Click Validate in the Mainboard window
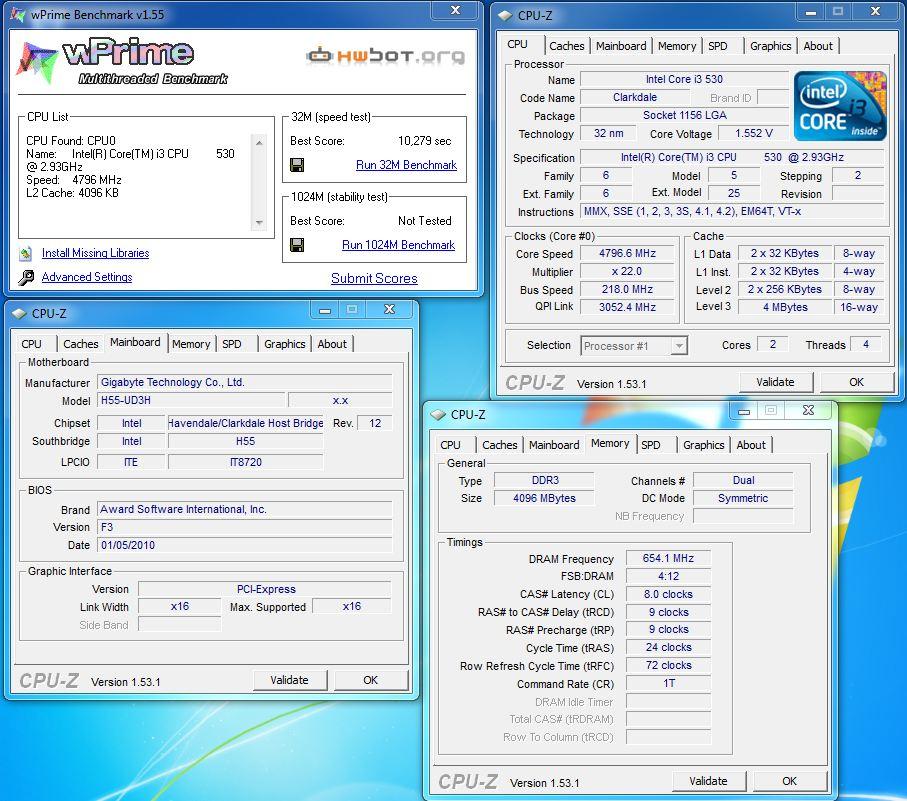 (289, 680)
